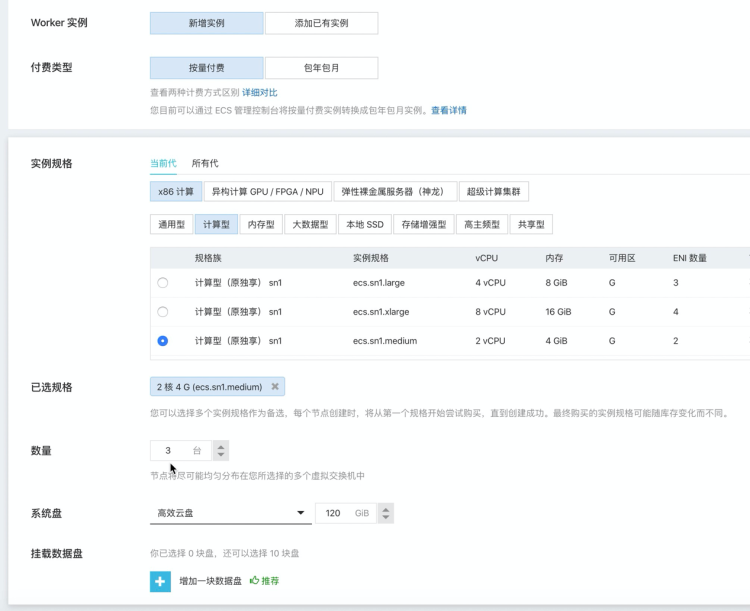Click the ecs.sn1.large spec cell
Viewport: 750px width, 611px height.
point(379,283)
